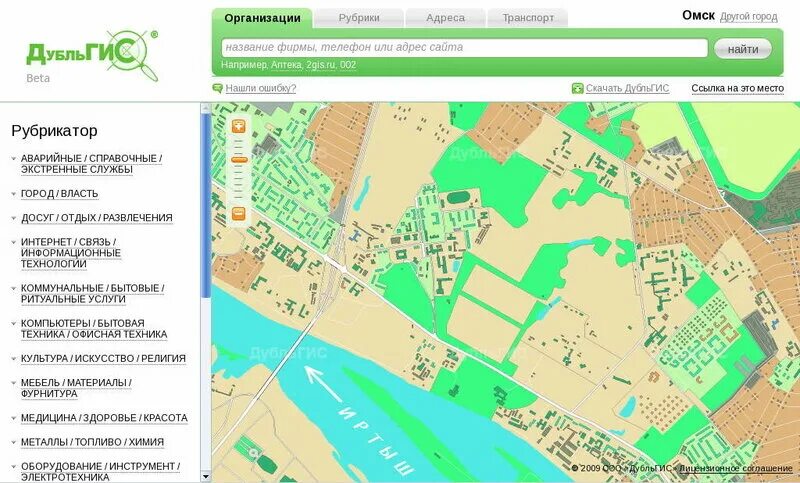Open Лицензионное соглашение link on map
Viewport: 800px width, 483px height.
736,468
